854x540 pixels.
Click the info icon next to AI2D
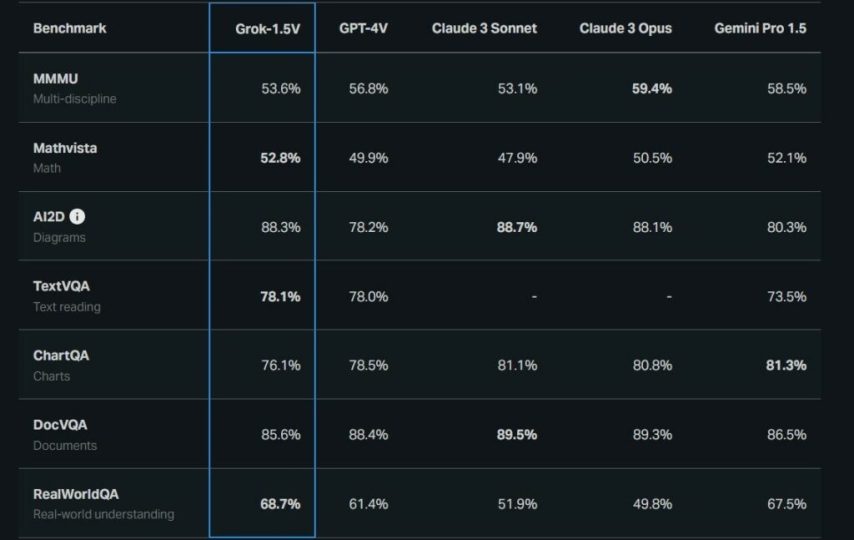(x=78, y=217)
